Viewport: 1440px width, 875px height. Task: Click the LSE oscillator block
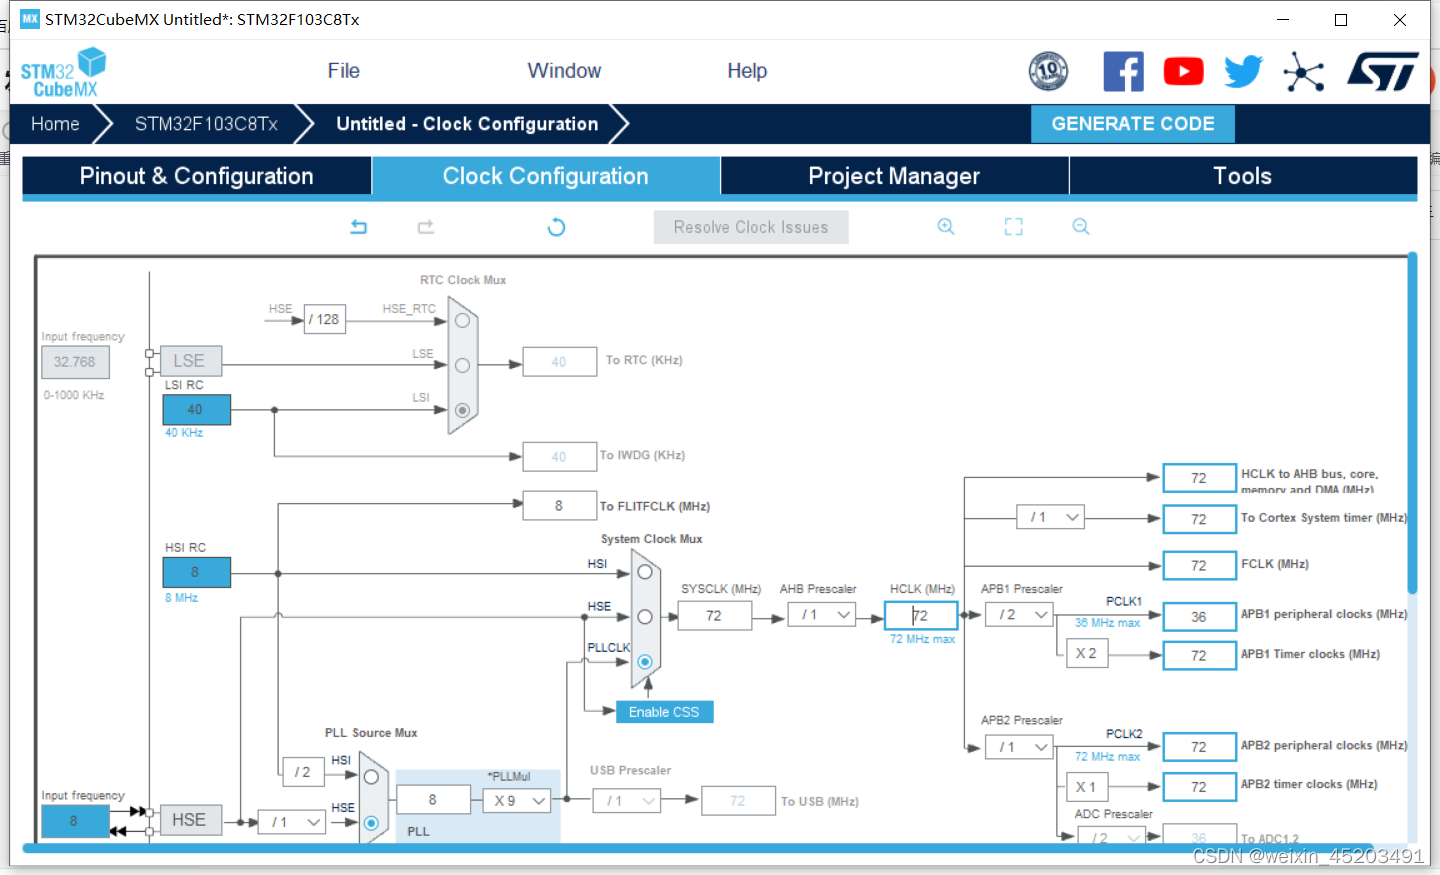[x=189, y=361]
